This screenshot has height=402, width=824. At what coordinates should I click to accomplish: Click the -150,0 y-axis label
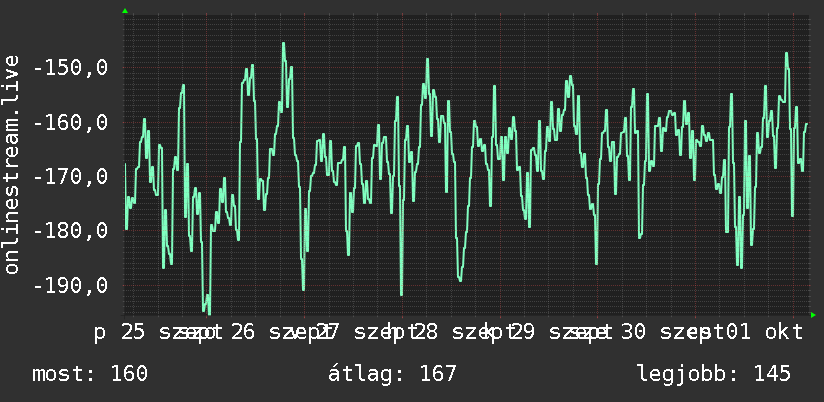click(70, 68)
